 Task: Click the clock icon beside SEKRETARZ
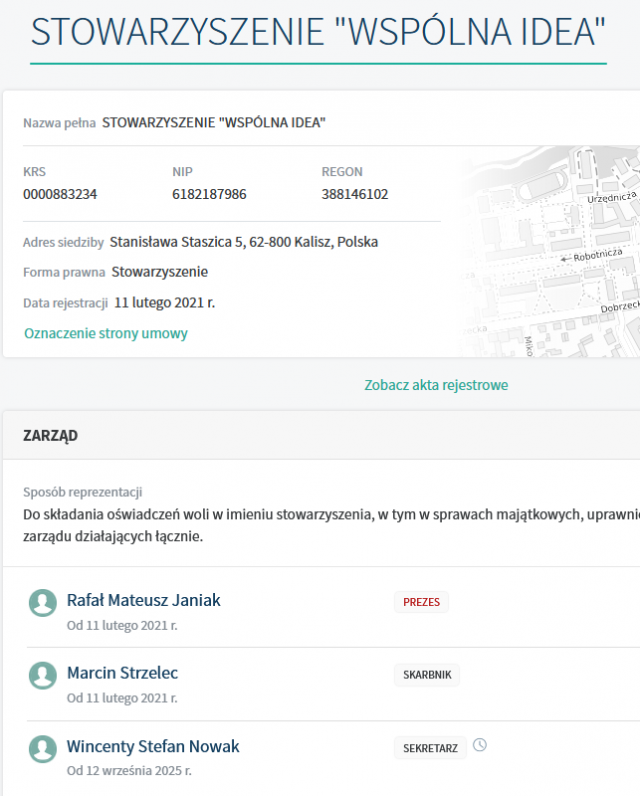[x=480, y=745]
